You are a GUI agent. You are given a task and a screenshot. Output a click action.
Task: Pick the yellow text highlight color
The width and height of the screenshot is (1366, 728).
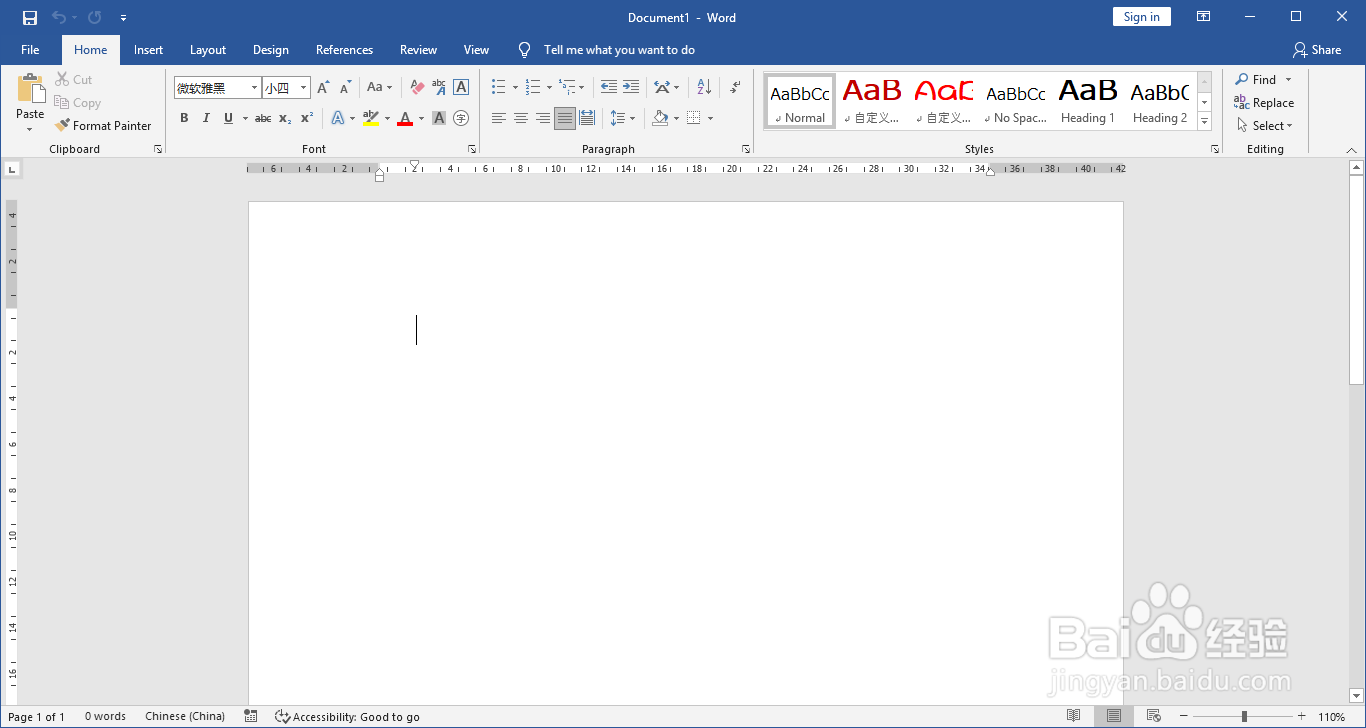pyautogui.click(x=370, y=118)
